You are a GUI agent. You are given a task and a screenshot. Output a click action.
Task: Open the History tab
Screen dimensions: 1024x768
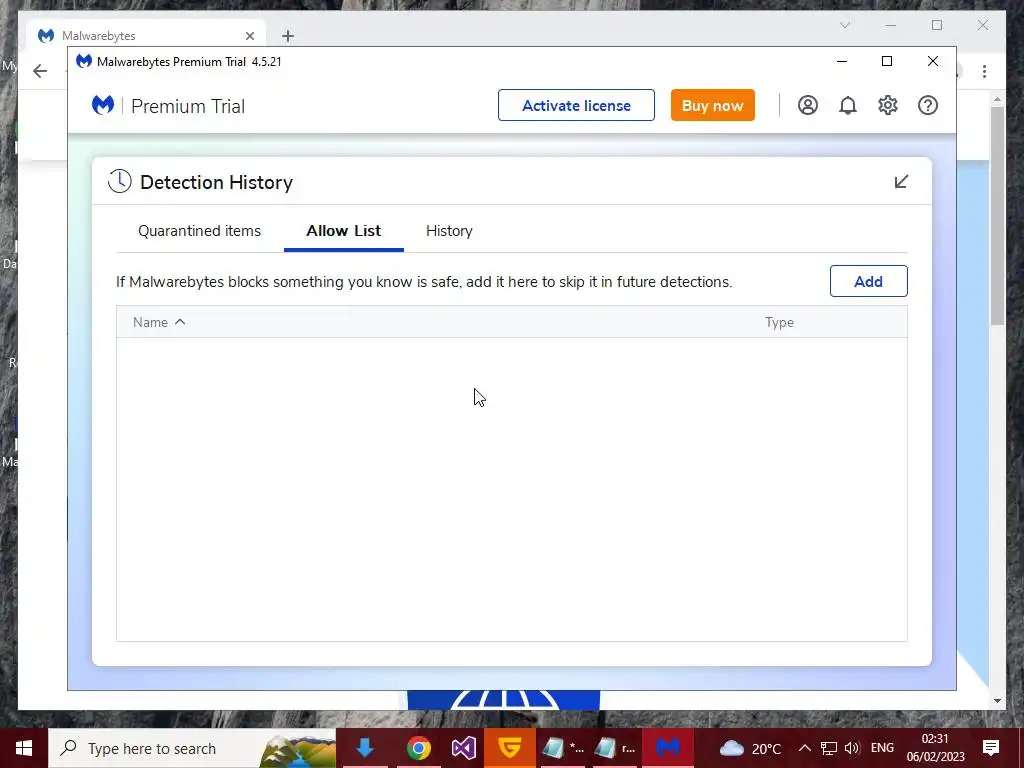449,231
